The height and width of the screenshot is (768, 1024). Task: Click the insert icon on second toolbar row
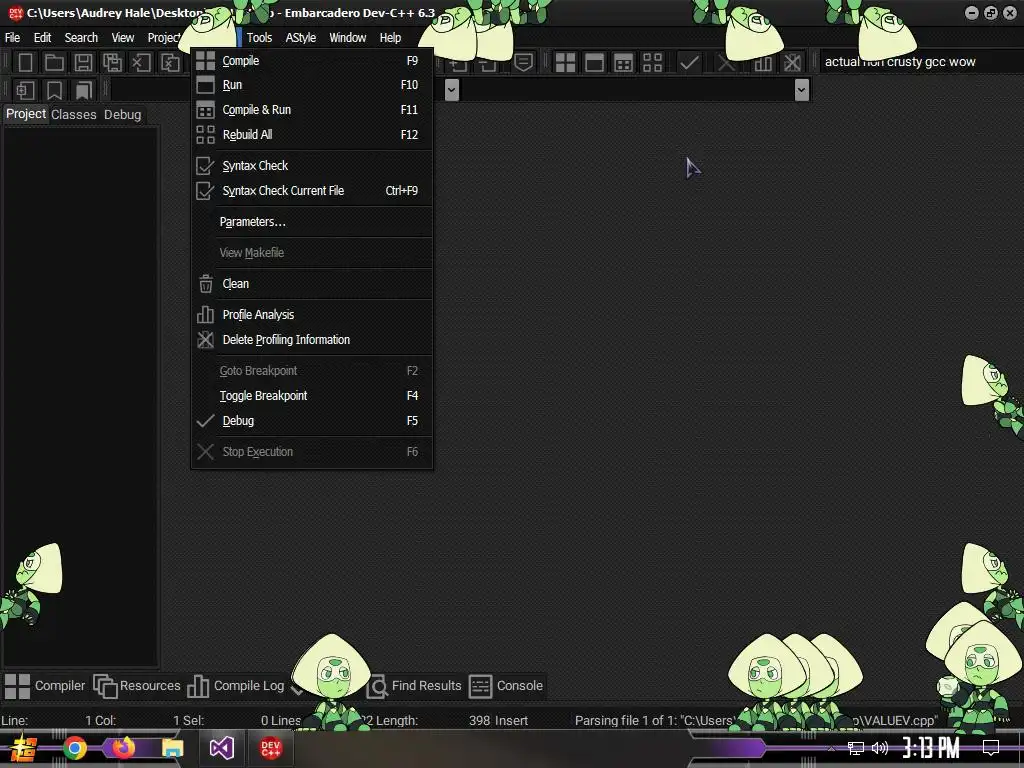pyautogui.click(x=25, y=90)
